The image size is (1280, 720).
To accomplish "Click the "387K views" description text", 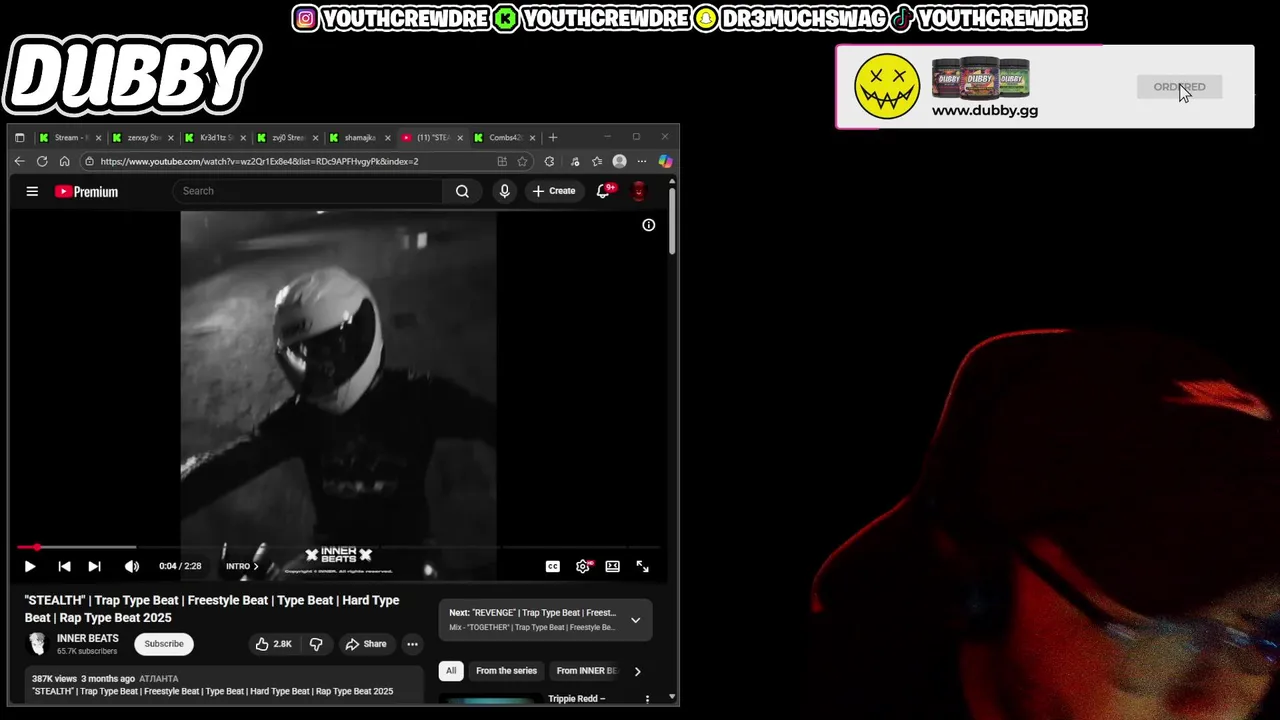I will [x=54, y=679].
